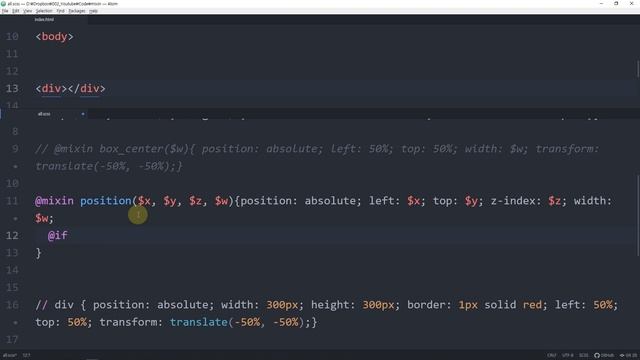
Task: Open the Edit menu
Action: [16, 11]
